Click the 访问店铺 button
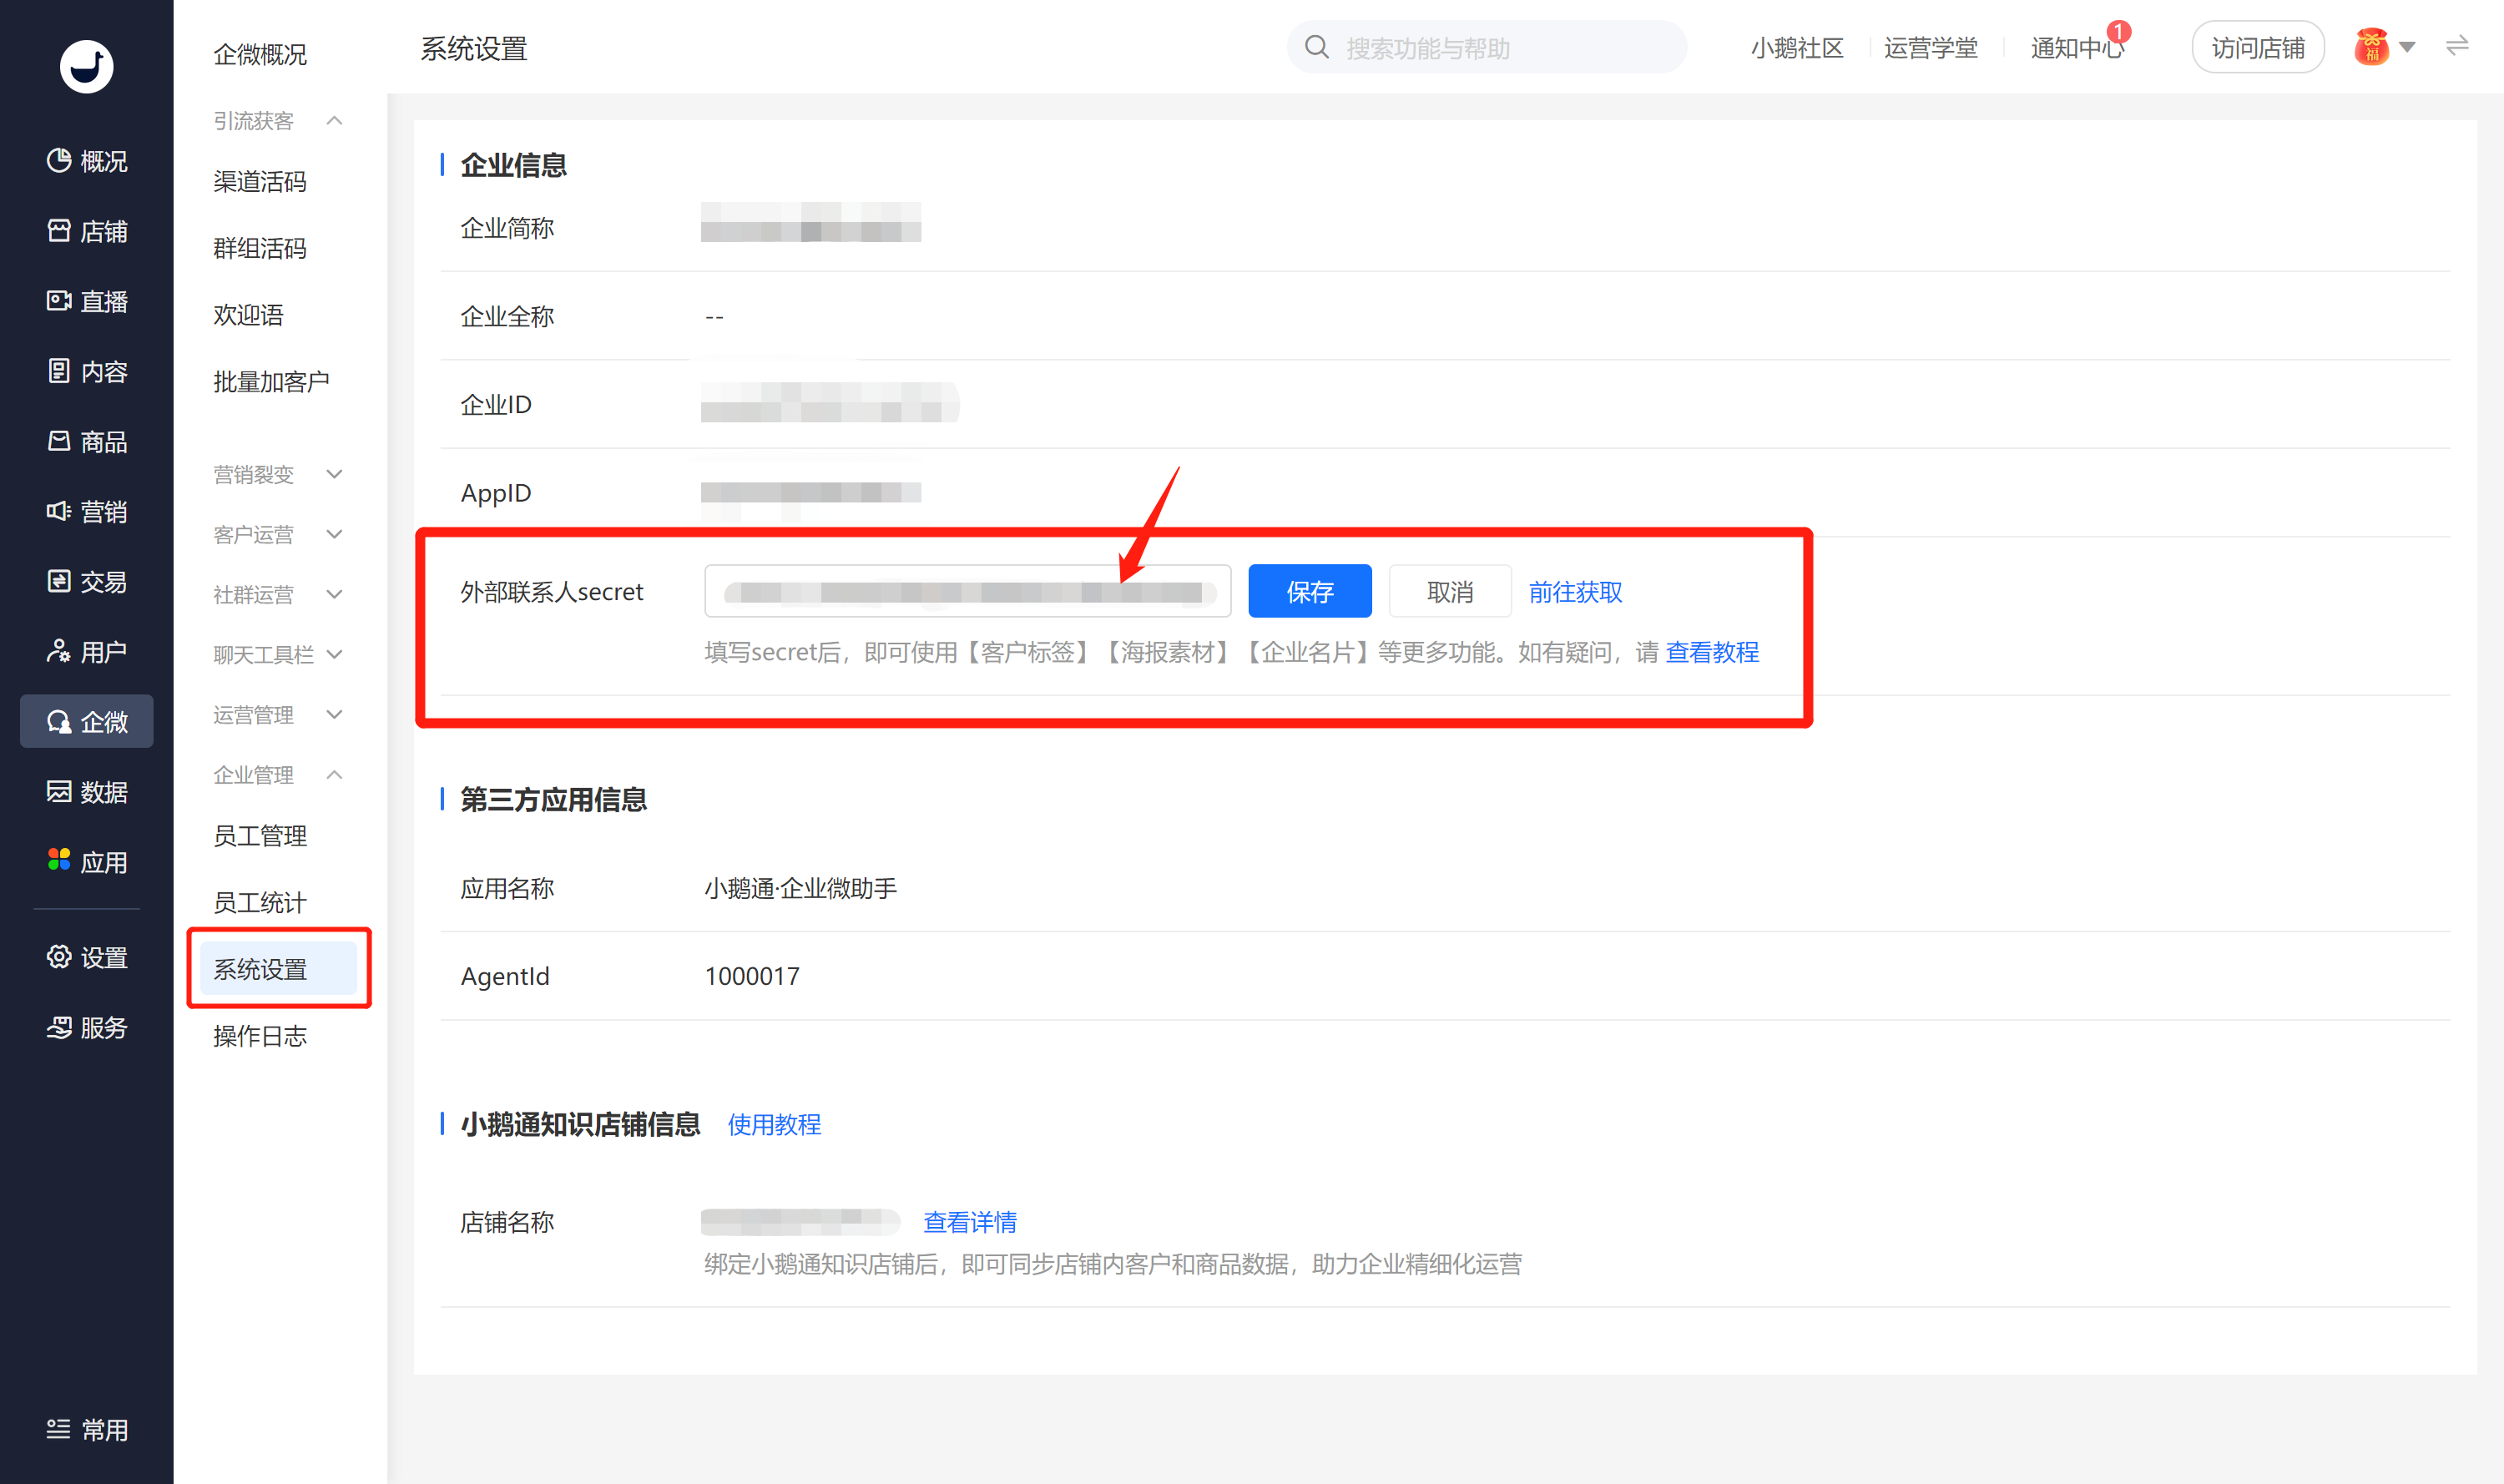The height and width of the screenshot is (1484, 2504). tap(2257, 47)
